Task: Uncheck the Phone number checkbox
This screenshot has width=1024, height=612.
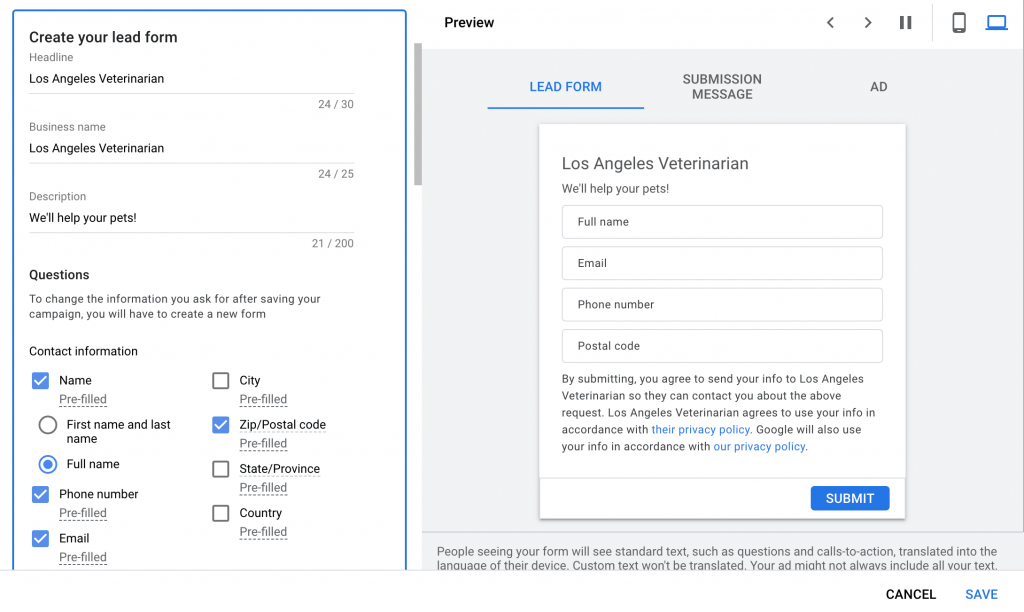Action: coord(40,494)
